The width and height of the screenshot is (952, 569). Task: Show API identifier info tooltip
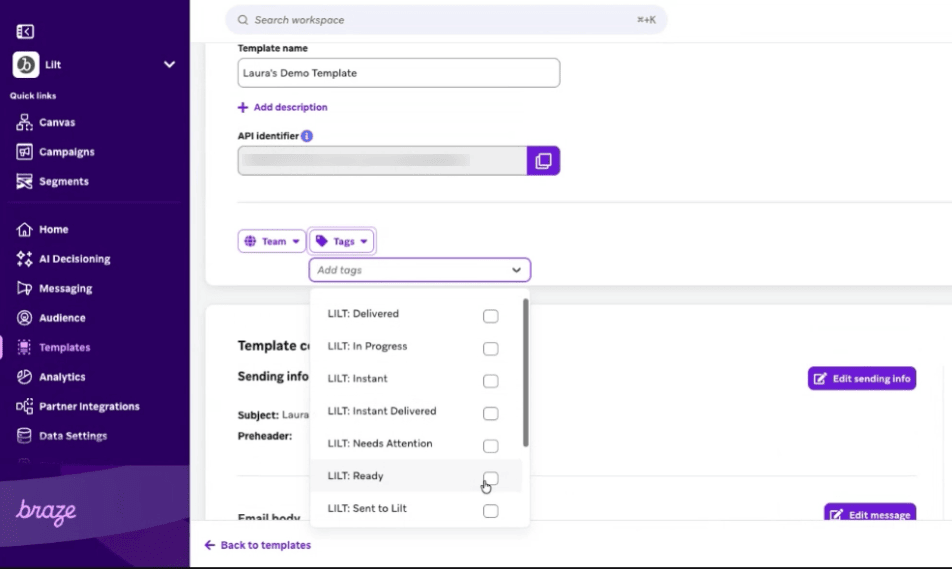307,136
